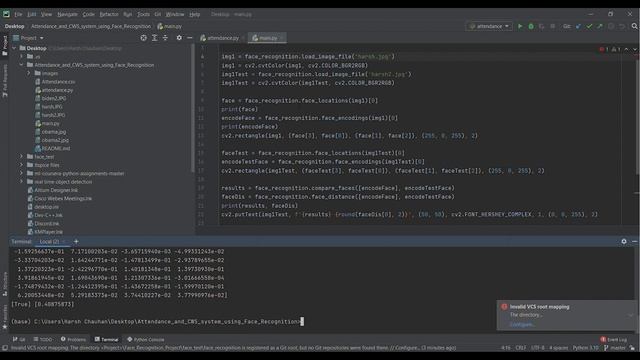640x360 pixels.
Task: Click the terminal command prompt line
Action: pos(157,322)
